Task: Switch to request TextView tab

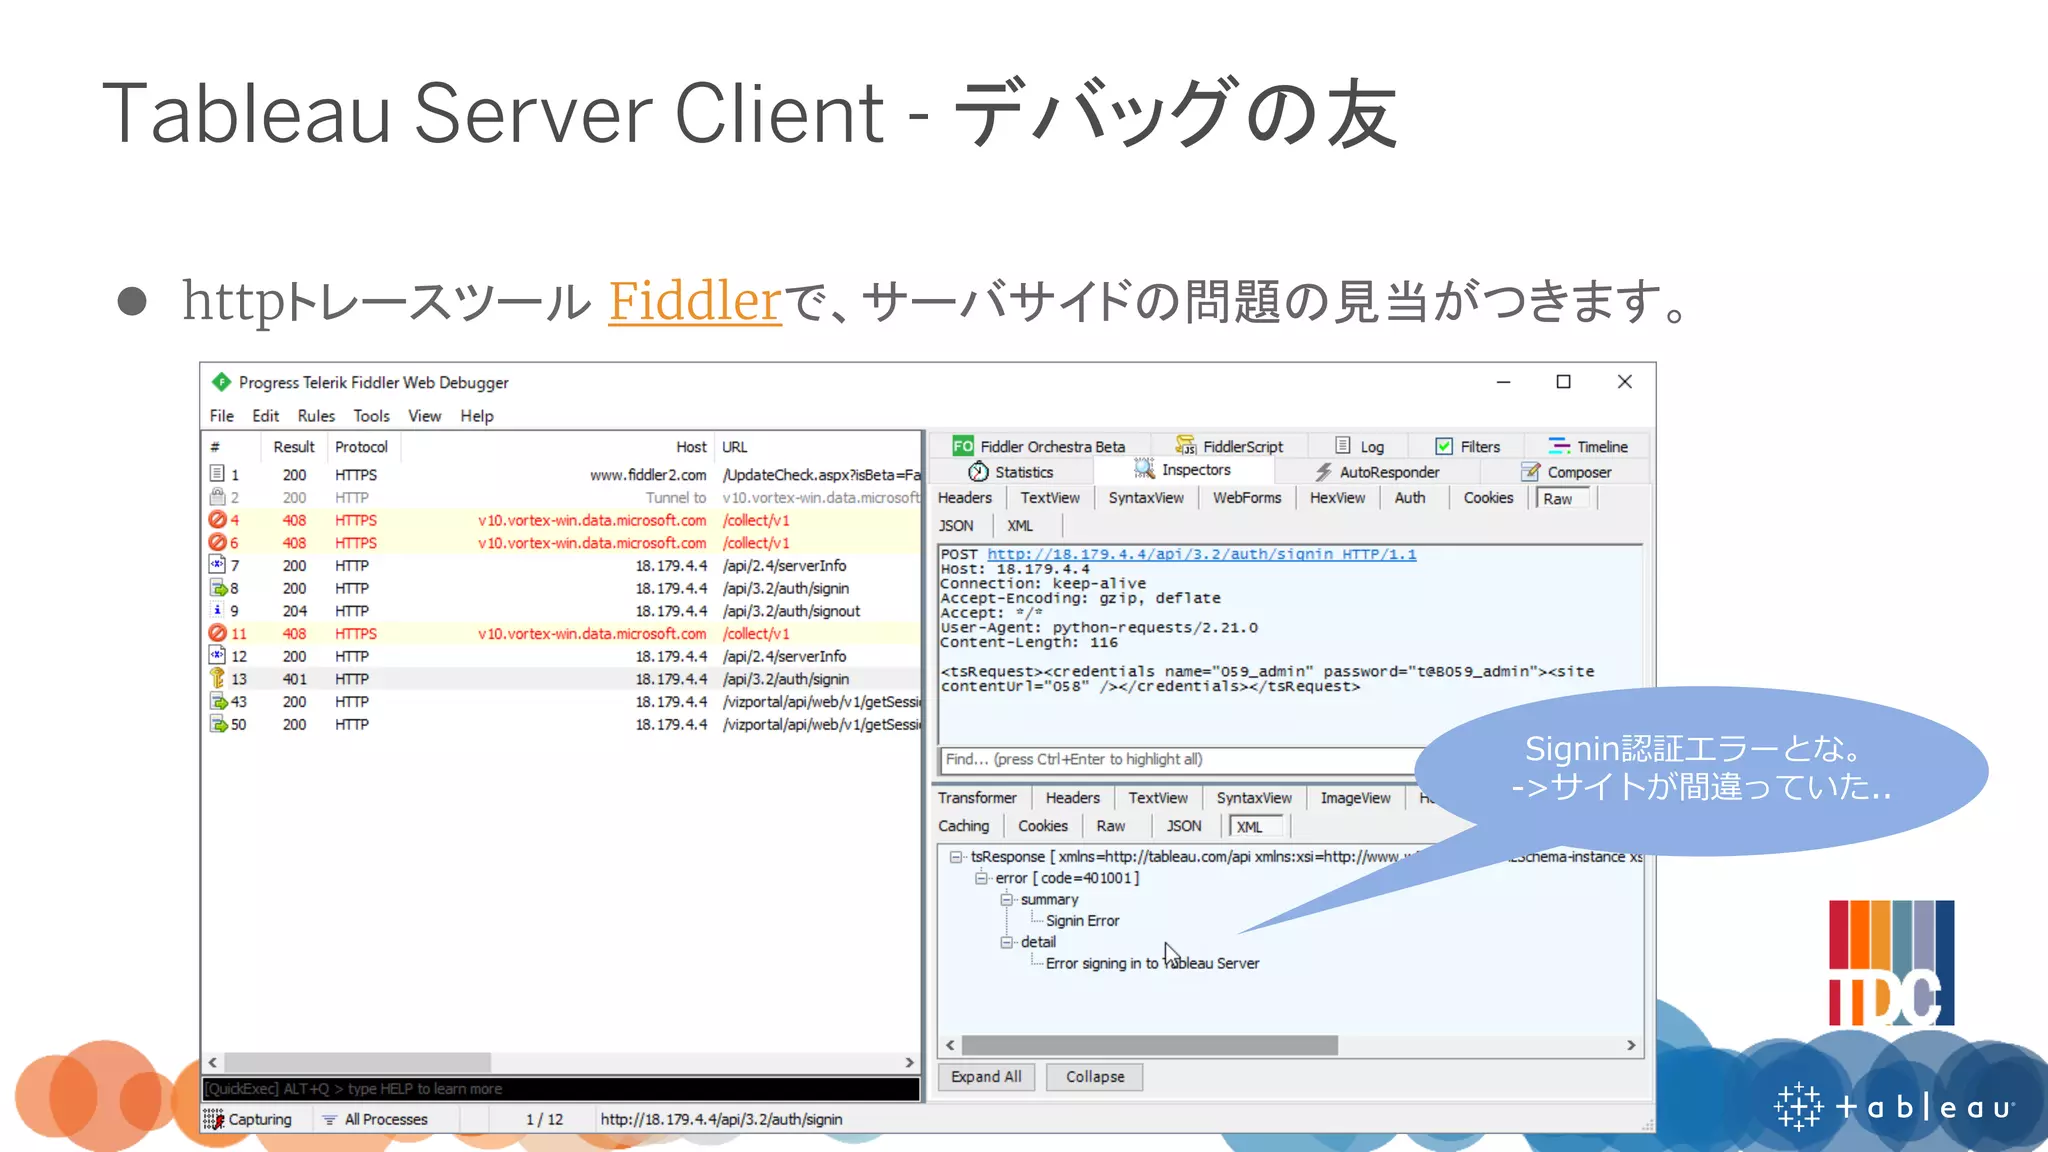Action: [x=1049, y=498]
